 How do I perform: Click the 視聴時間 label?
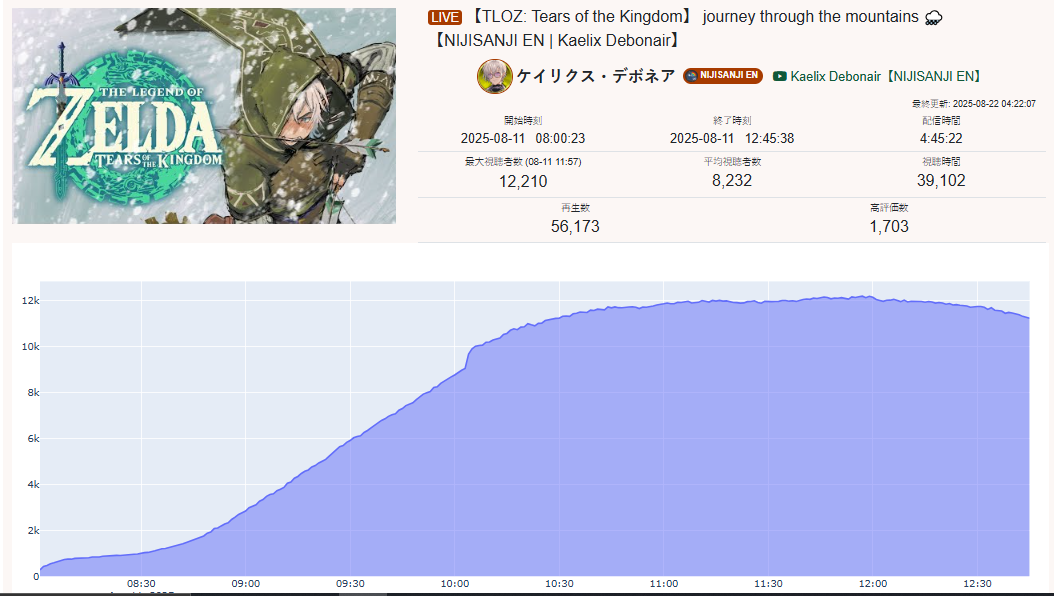coord(941,161)
